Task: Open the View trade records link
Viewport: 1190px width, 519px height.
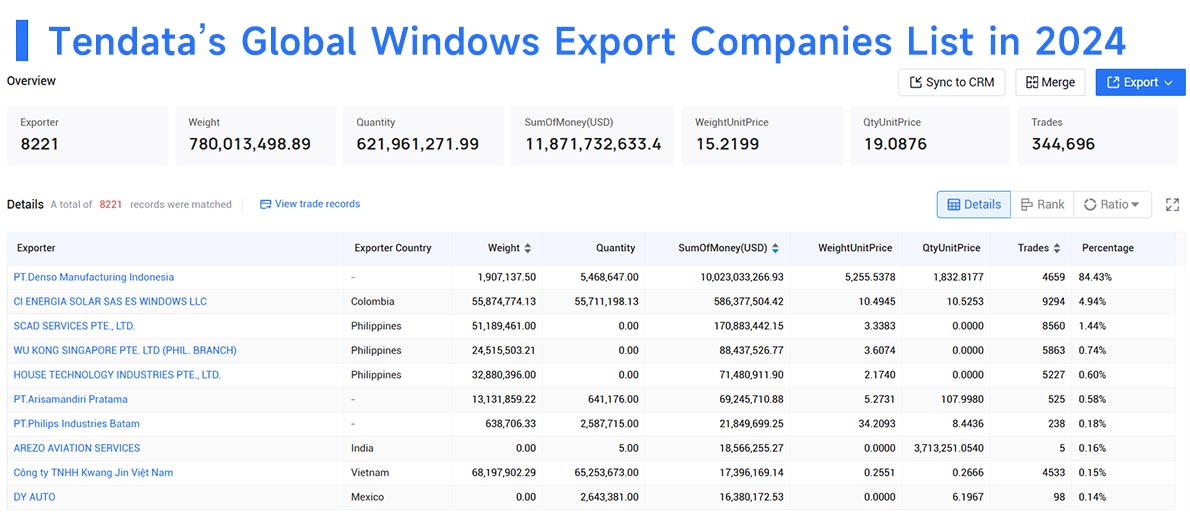Action: [317, 204]
